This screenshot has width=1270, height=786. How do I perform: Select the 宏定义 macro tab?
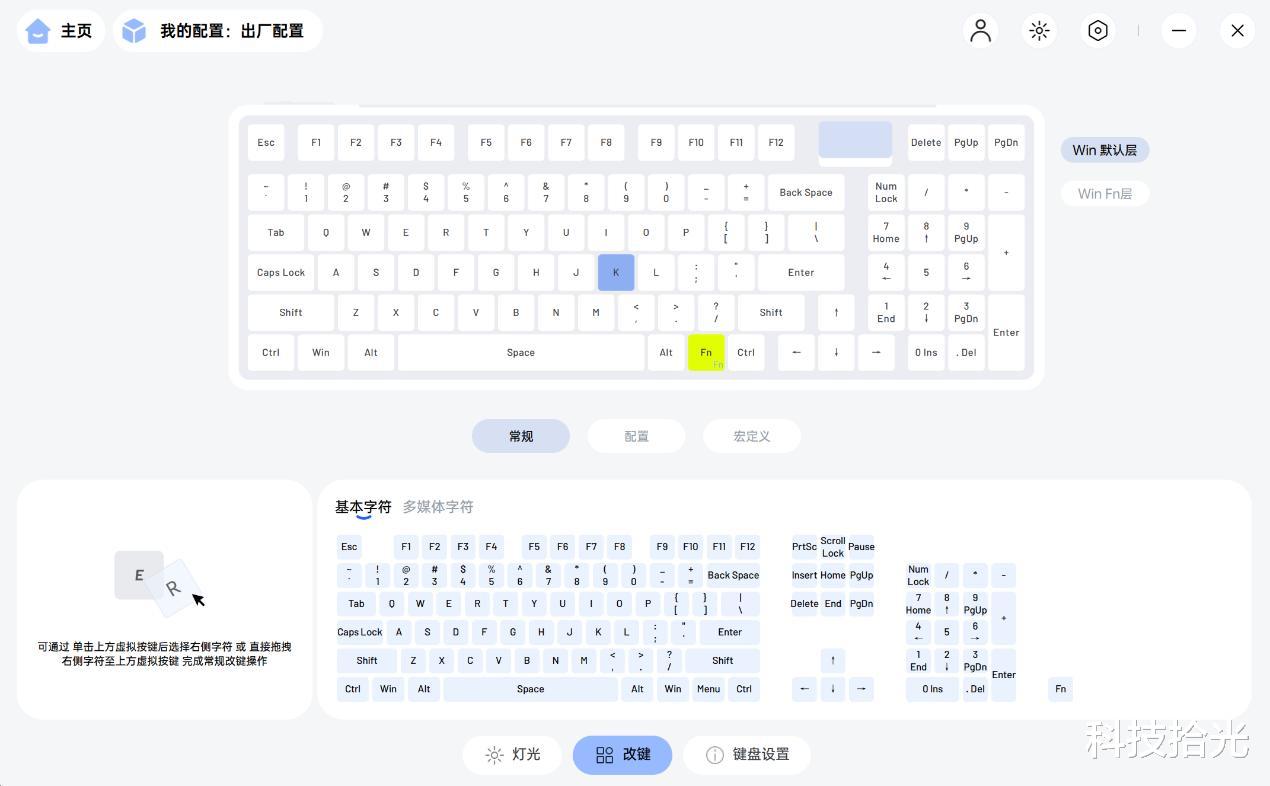pos(752,436)
